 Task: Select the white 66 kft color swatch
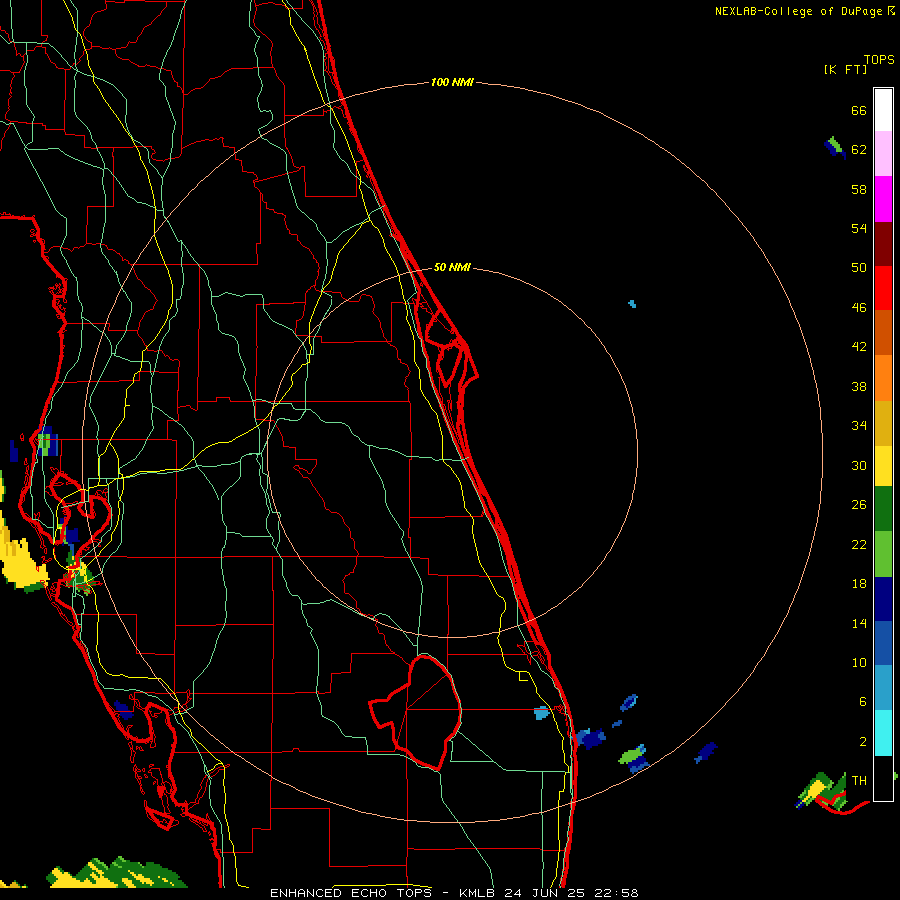(x=883, y=110)
